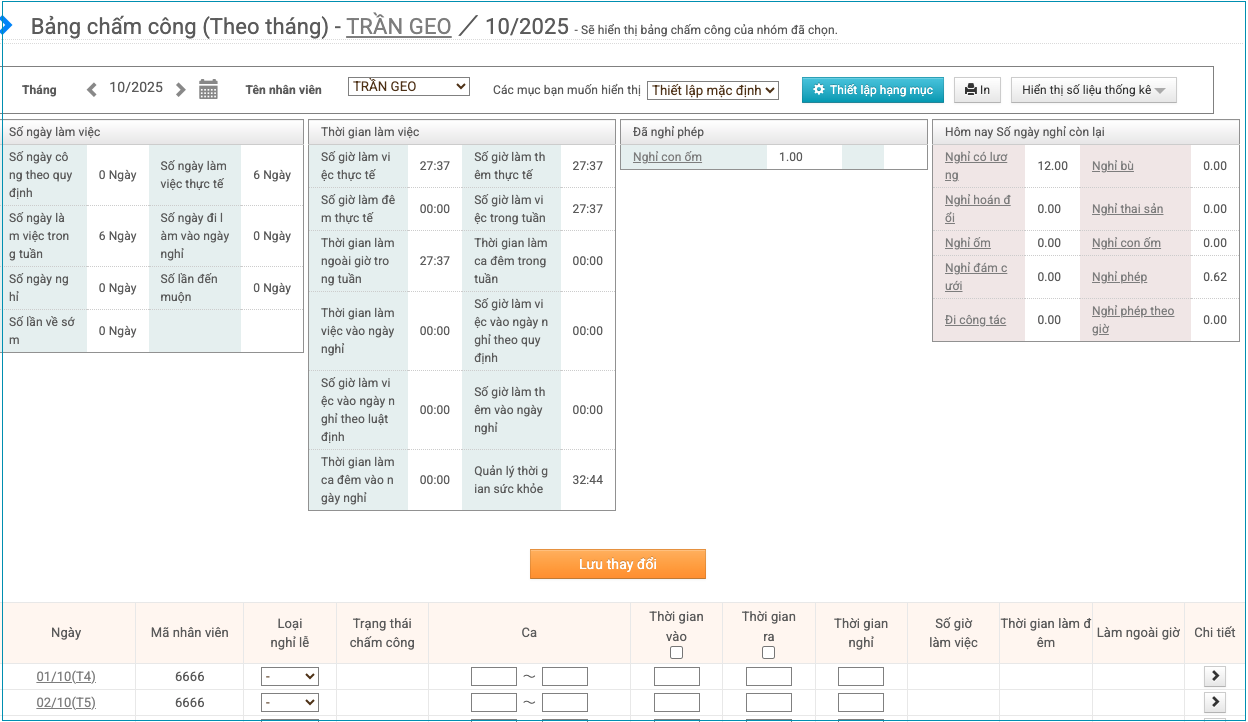This screenshot has height=722, width=1248.
Task: Open leave type dropdown for 01/10
Action: (x=289, y=677)
